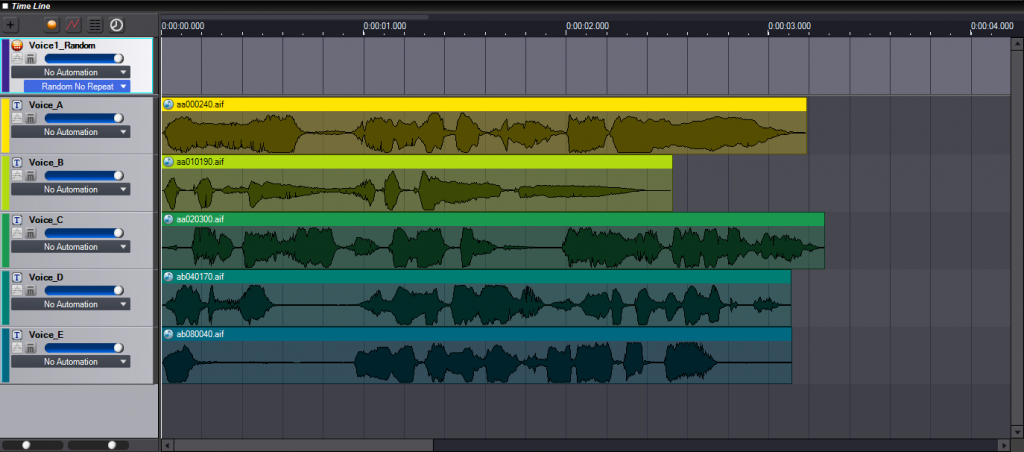Viewport: 1024px width, 452px height.
Task: Open the No Automation dropdown for Voice_B
Action: click(x=71, y=189)
